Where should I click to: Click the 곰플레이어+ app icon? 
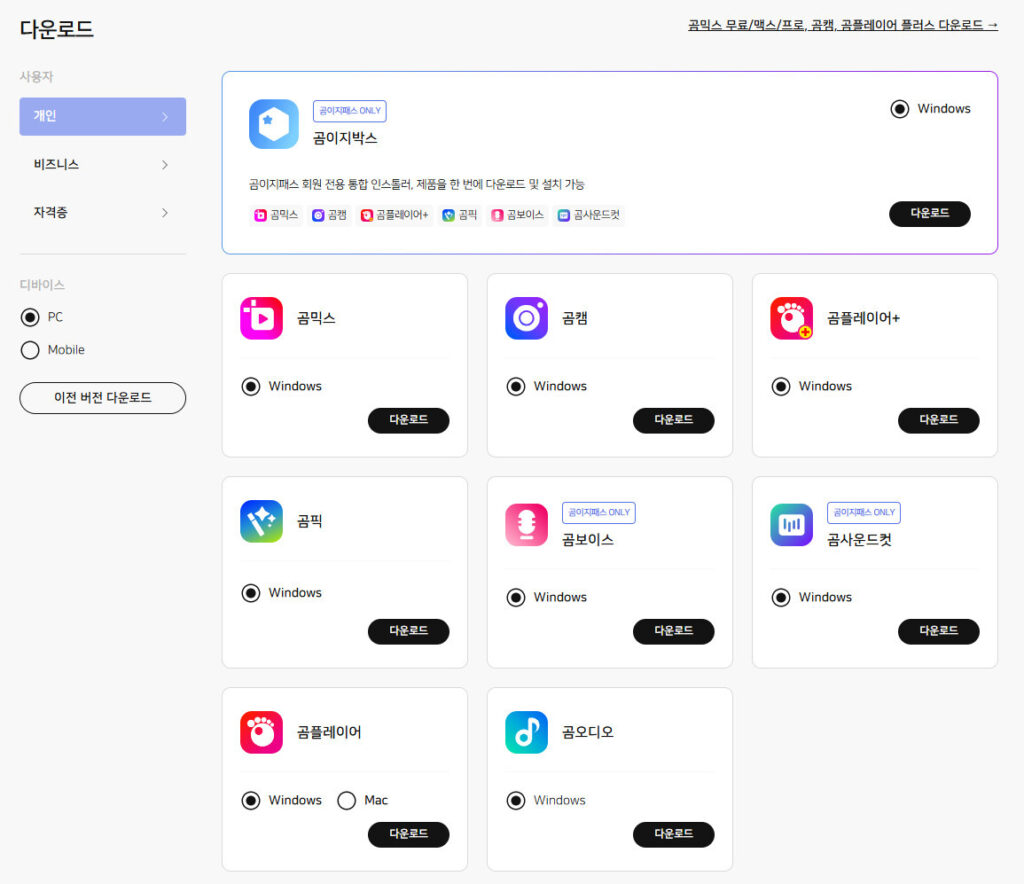791,318
